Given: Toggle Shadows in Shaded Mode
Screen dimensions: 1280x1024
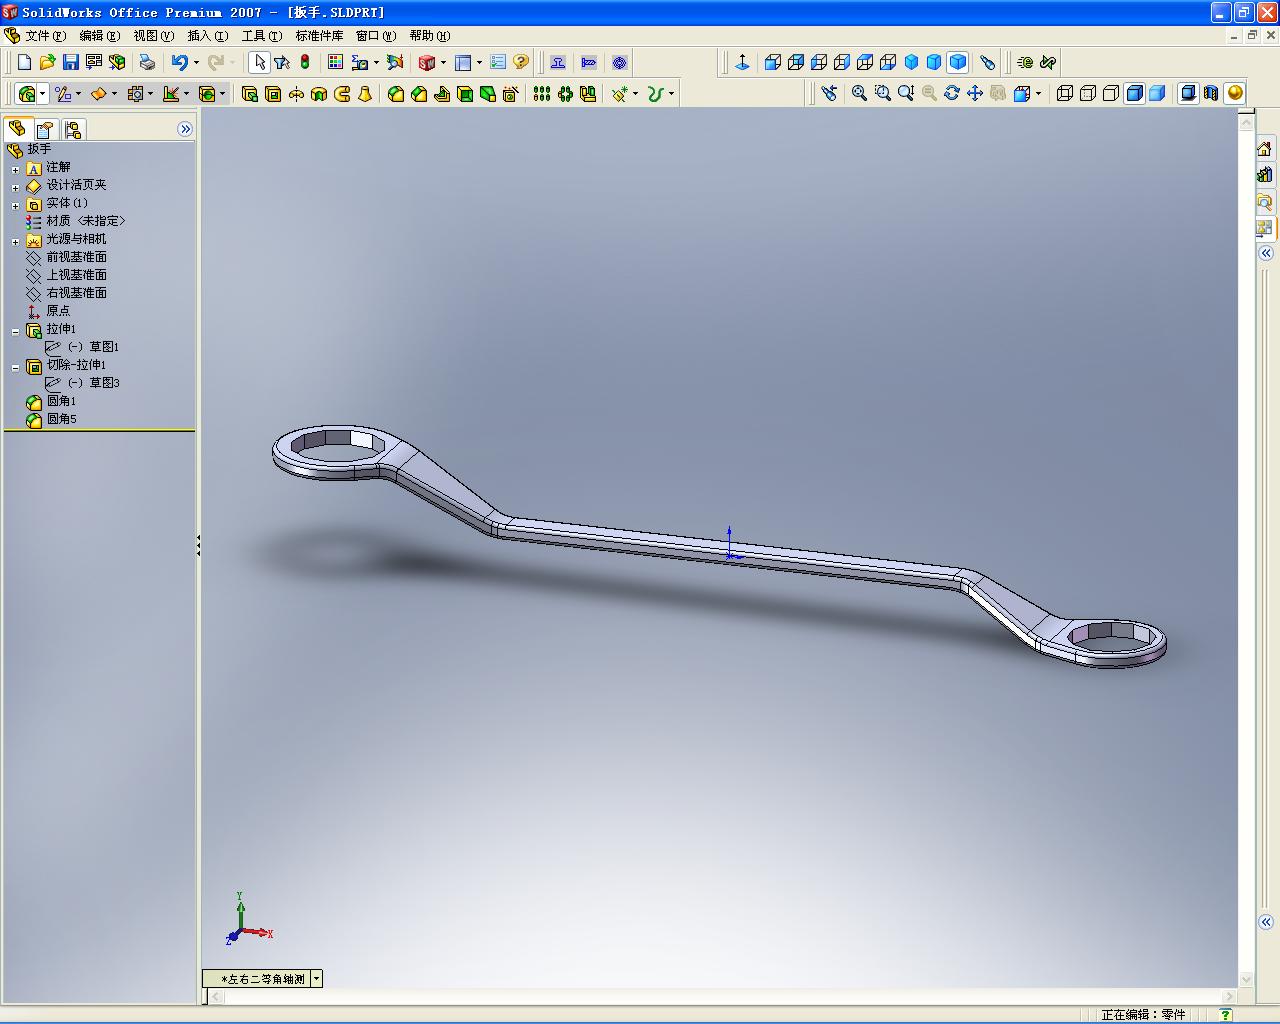Looking at the screenshot, I should [x=1188, y=93].
